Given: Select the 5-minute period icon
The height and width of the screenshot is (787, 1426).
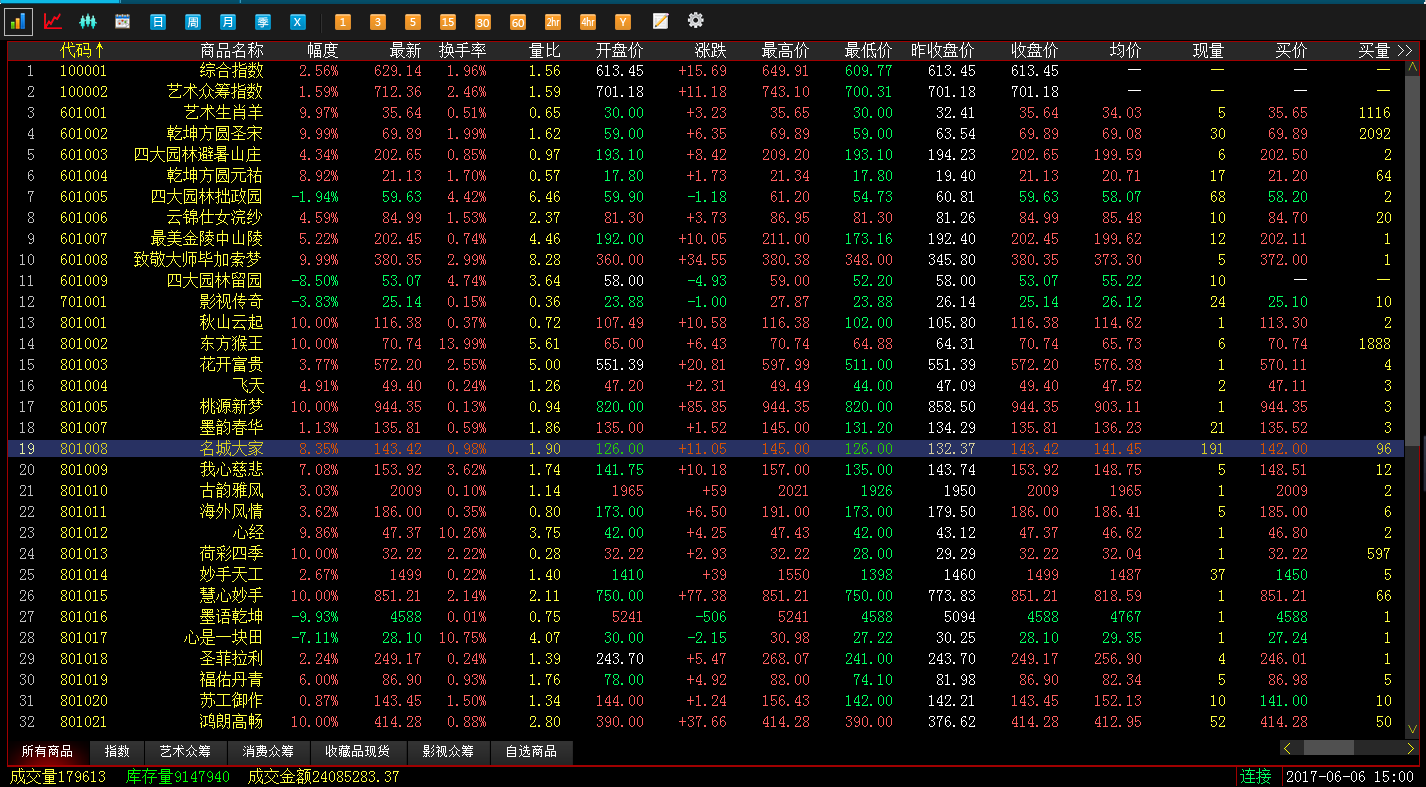Looking at the screenshot, I should pos(412,21).
